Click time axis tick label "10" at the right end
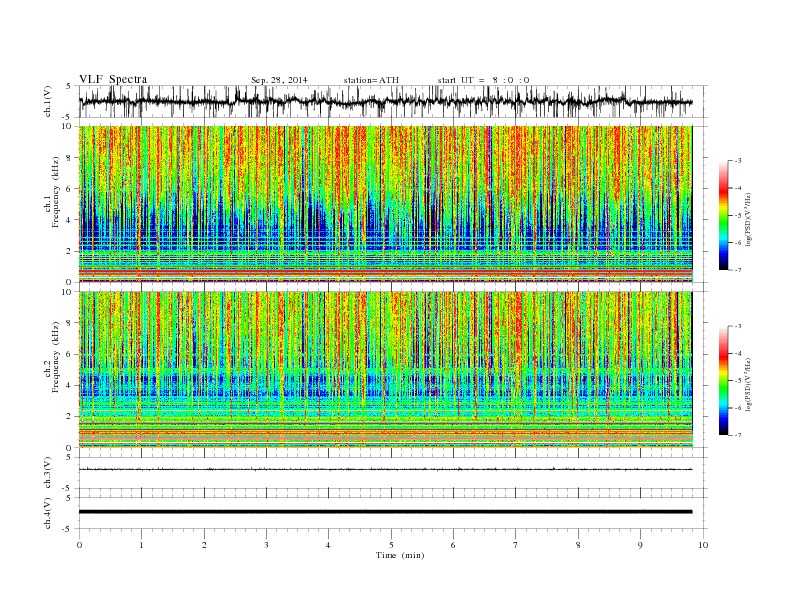 (703, 545)
